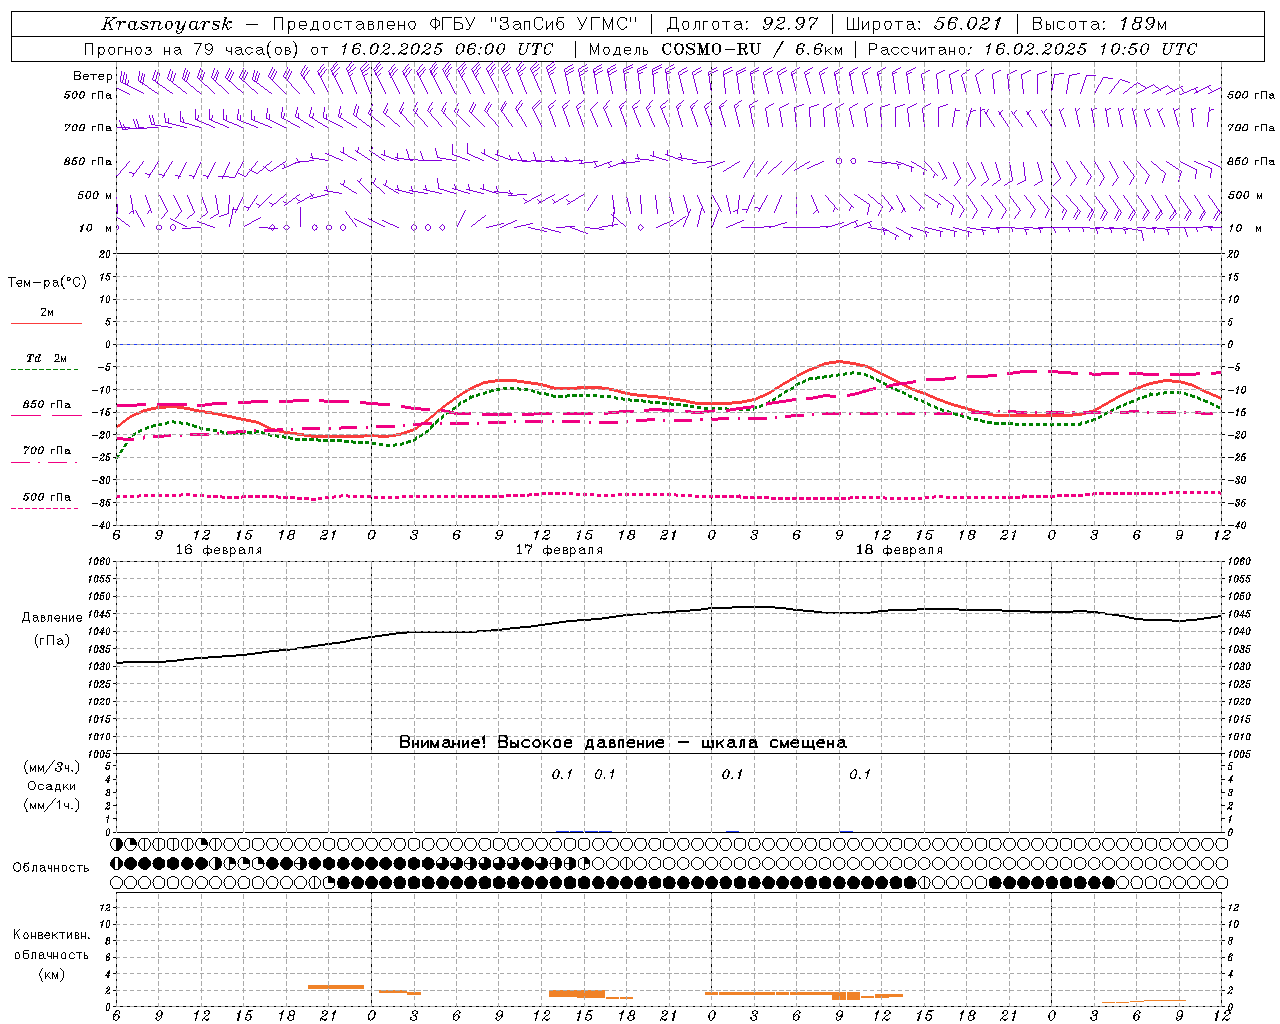Viewport: 1280px width, 1024px height.
Task: Select the Td 2м dew point legend entry
Action: (x=46, y=358)
